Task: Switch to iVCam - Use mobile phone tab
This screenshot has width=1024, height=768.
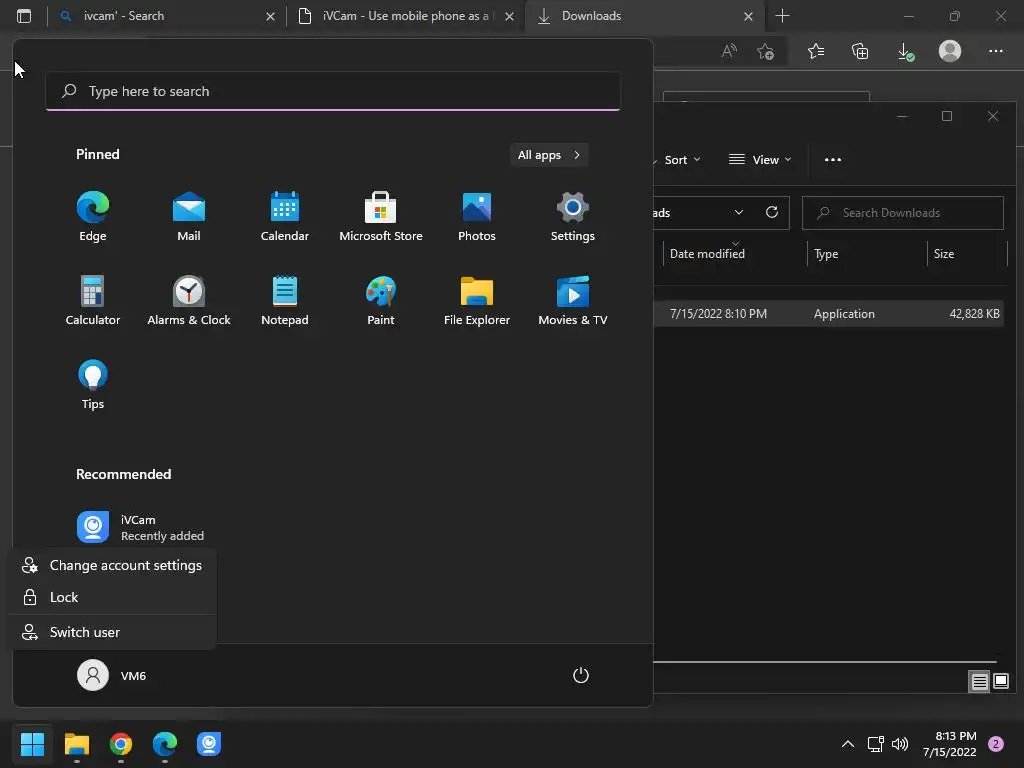Action: [405, 16]
